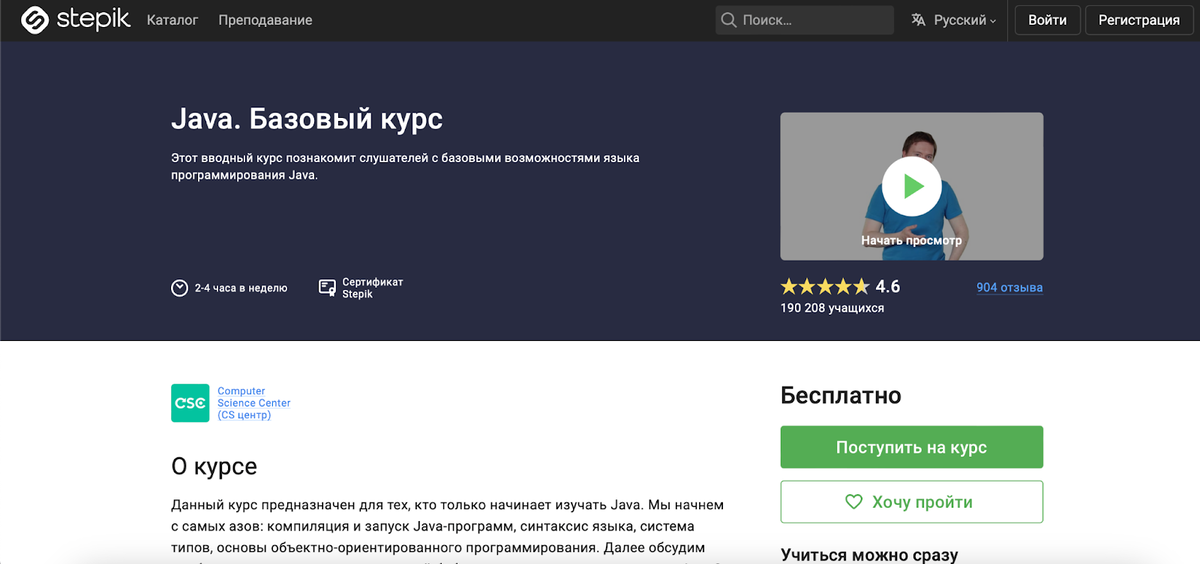Click the О курсе heading
This screenshot has height=564, width=1200.
point(214,466)
